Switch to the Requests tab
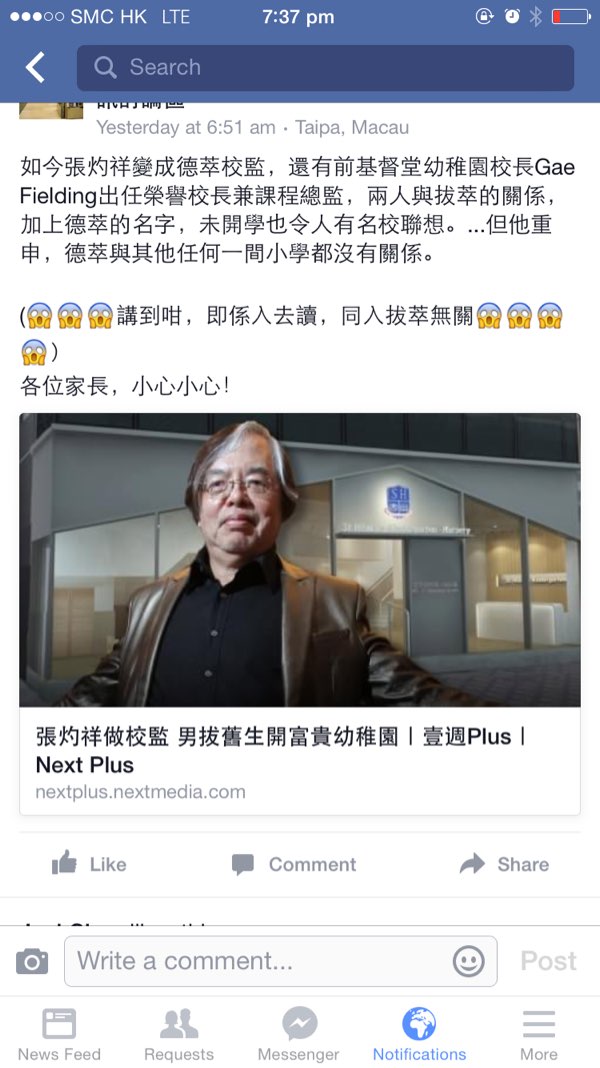 click(x=179, y=1034)
